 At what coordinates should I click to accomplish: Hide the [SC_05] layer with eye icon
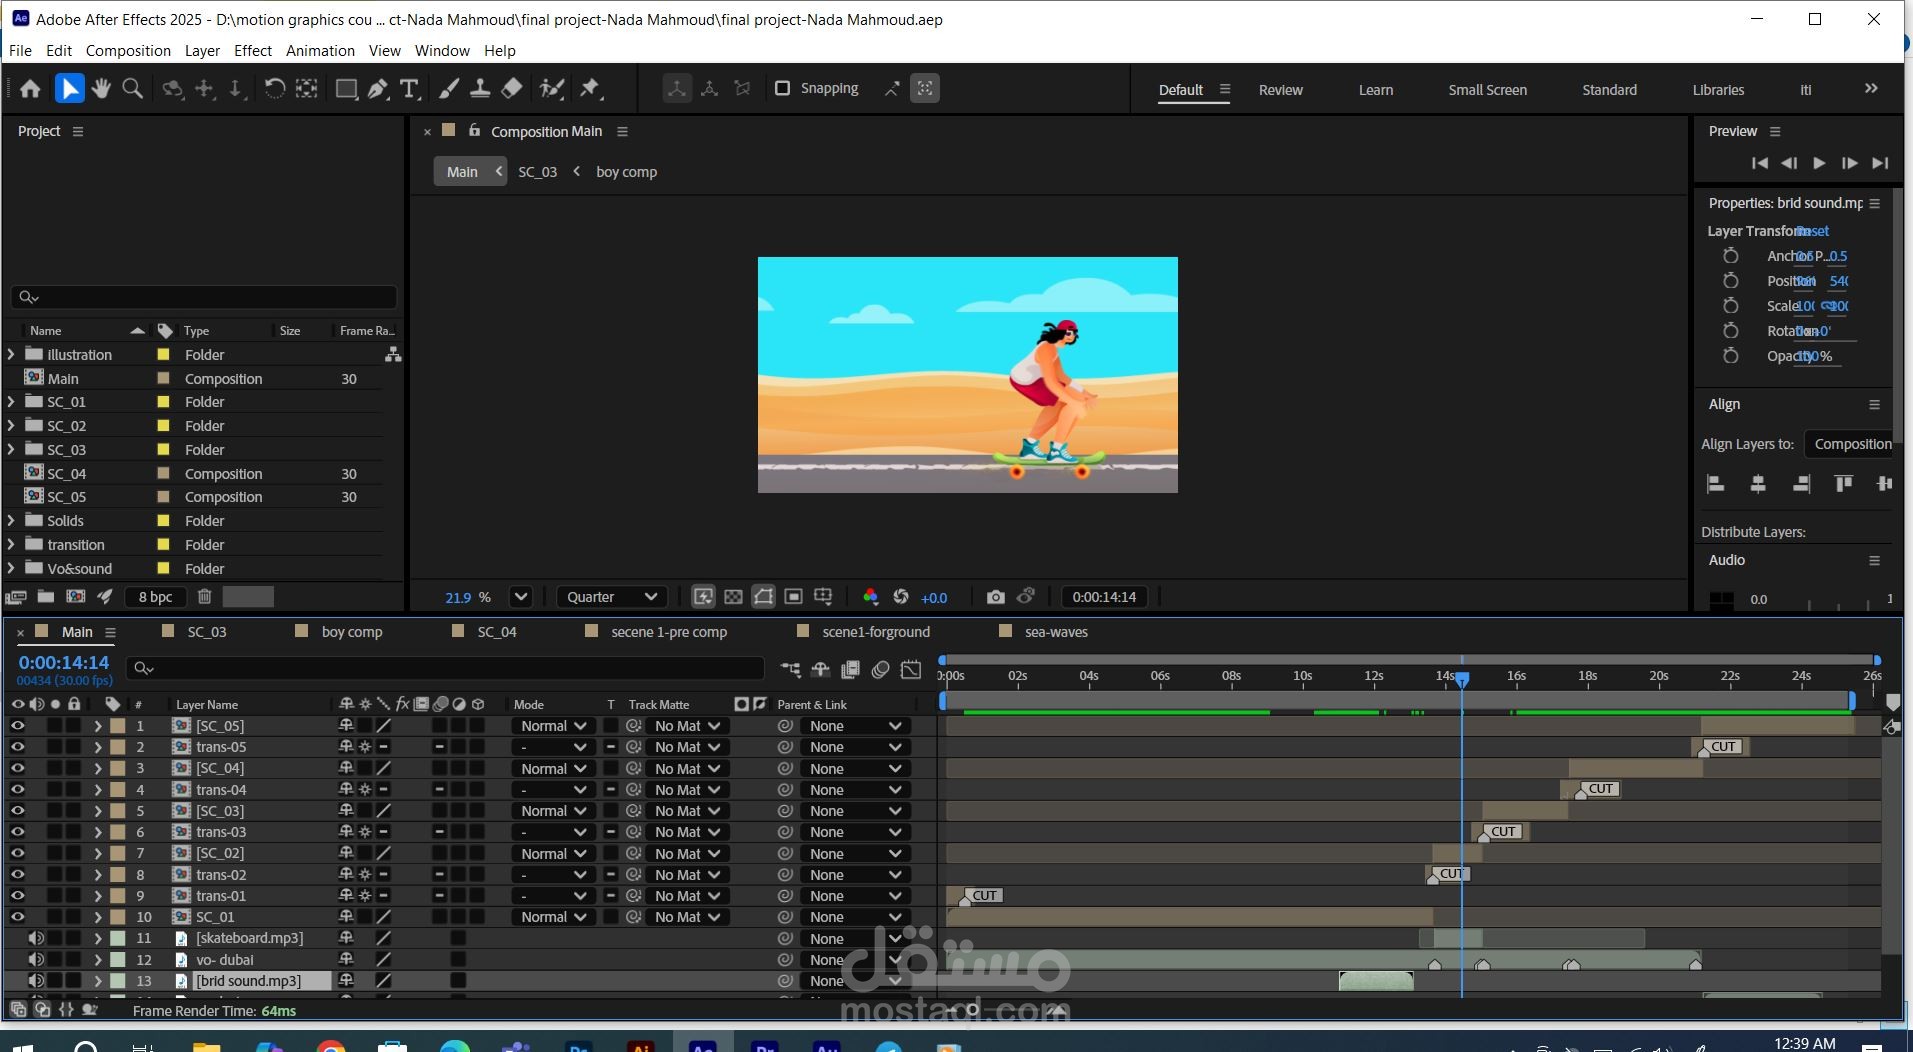pyautogui.click(x=18, y=726)
